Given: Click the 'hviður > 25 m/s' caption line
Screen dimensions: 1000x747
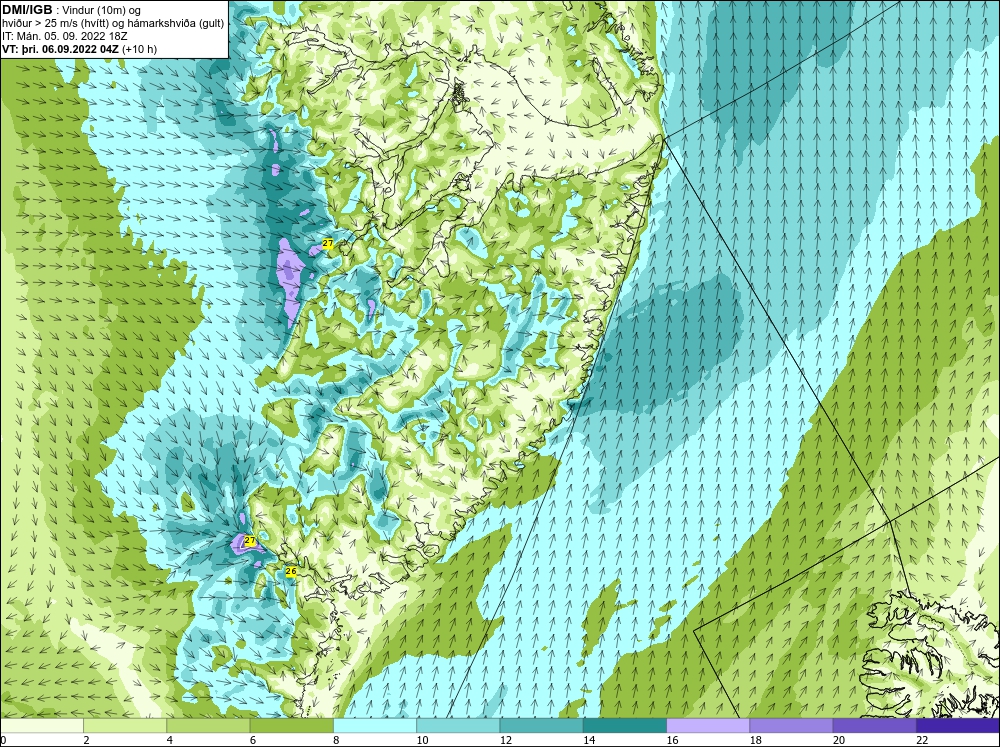Looking at the screenshot, I should [113, 23].
